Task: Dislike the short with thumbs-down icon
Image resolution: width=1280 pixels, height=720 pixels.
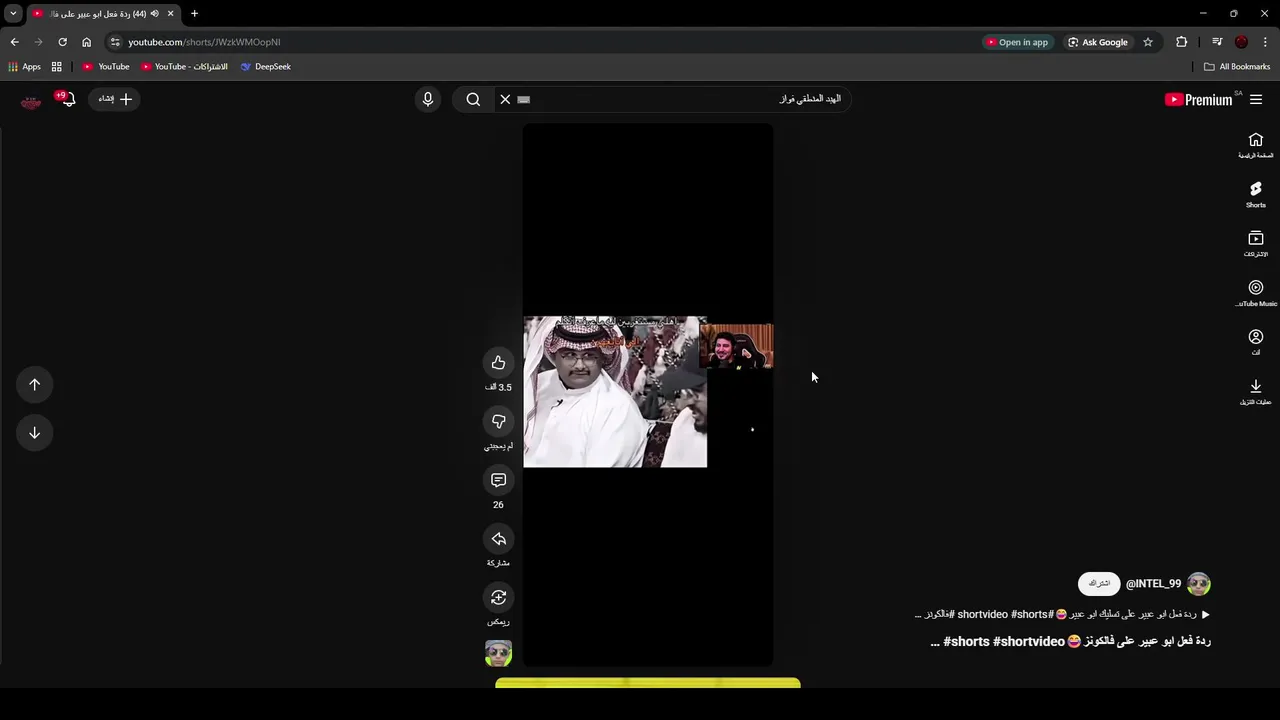Action: point(498,421)
